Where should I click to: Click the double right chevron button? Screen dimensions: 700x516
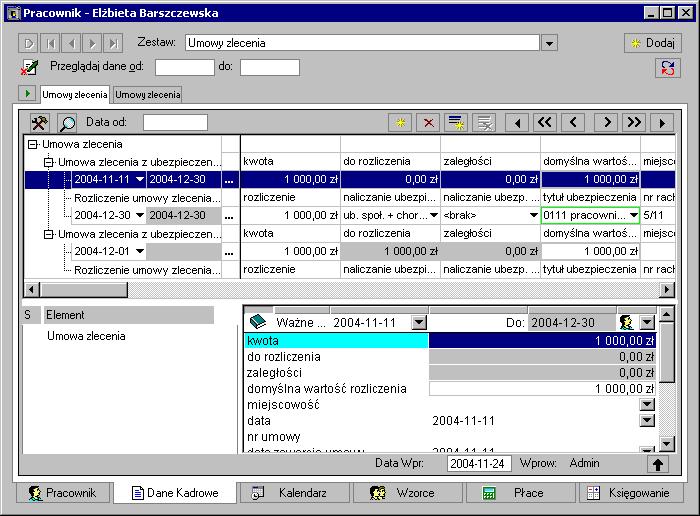[x=634, y=122]
